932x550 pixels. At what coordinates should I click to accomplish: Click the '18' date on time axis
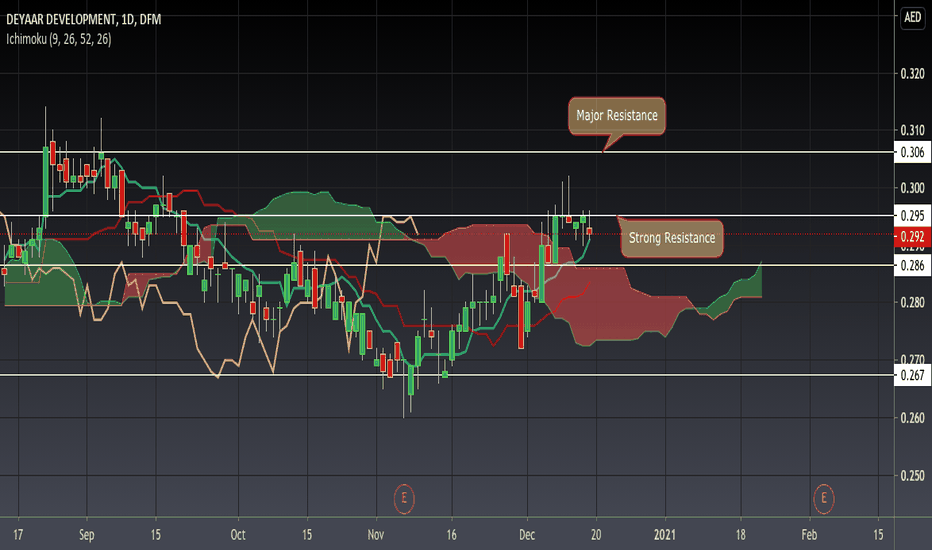741,535
